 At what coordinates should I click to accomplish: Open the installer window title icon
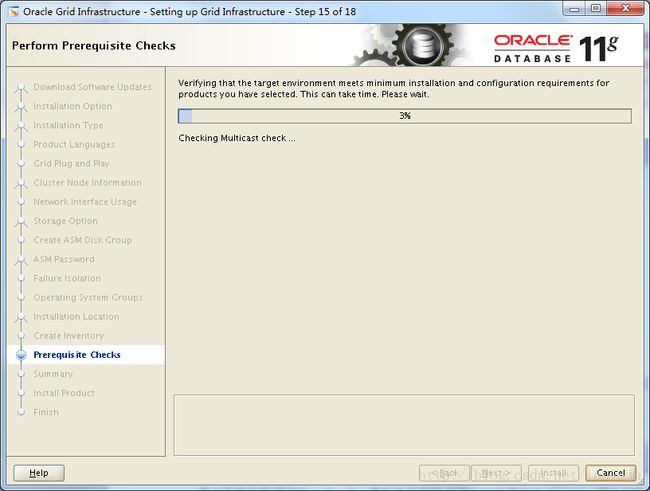pyautogui.click(x=14, y=12)
